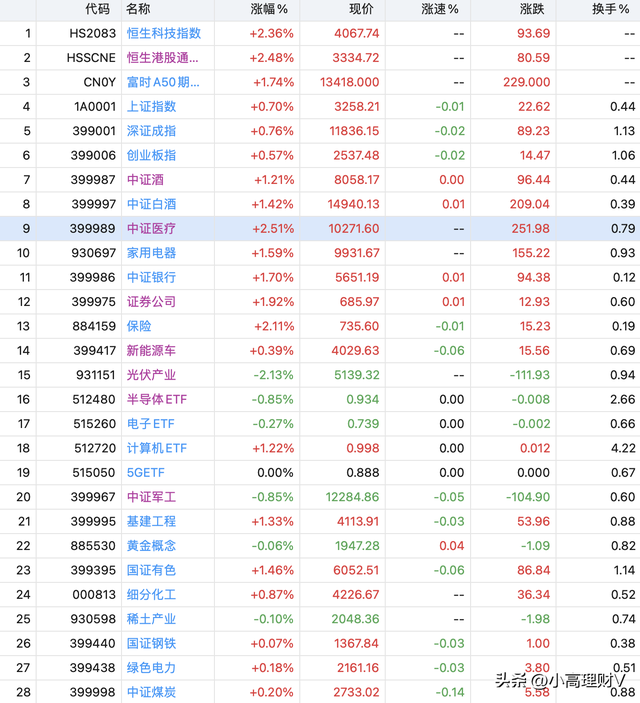Select code 399006

[x=93, y=156]
